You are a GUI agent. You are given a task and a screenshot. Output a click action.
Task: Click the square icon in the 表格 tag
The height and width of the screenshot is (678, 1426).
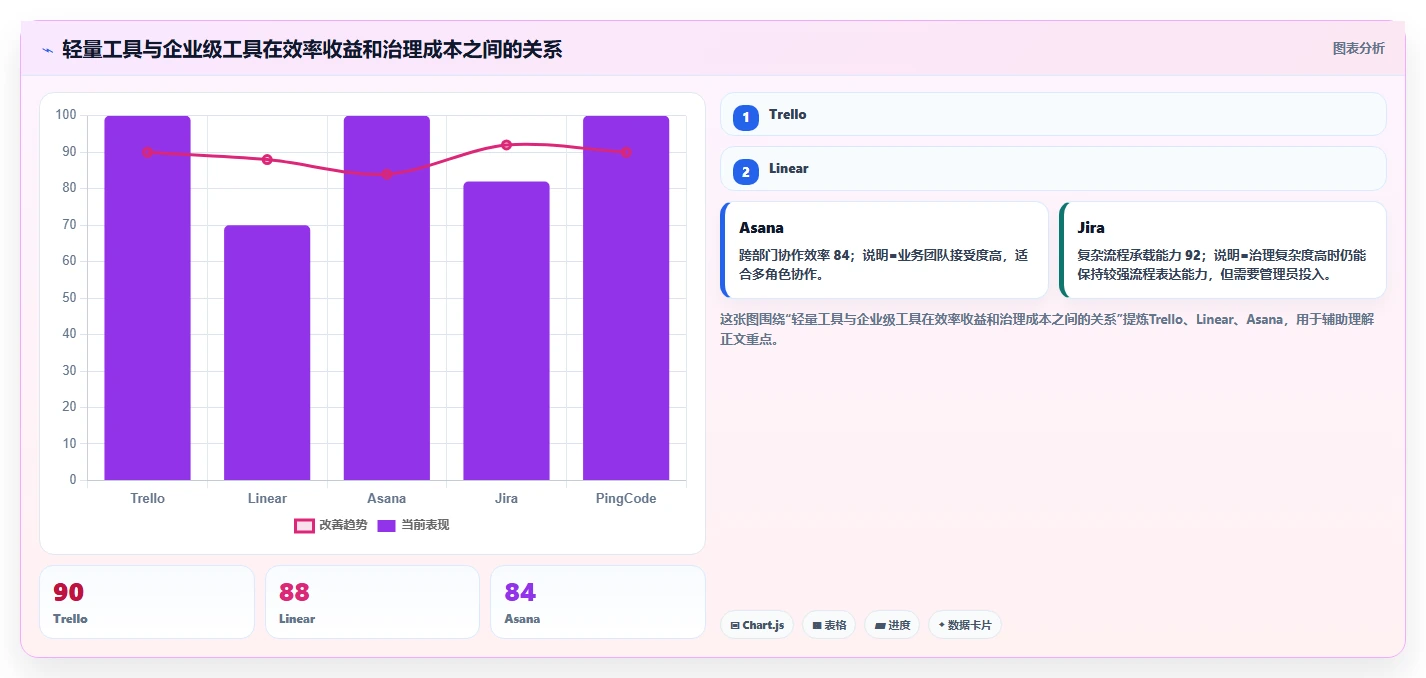coord(817,626)
